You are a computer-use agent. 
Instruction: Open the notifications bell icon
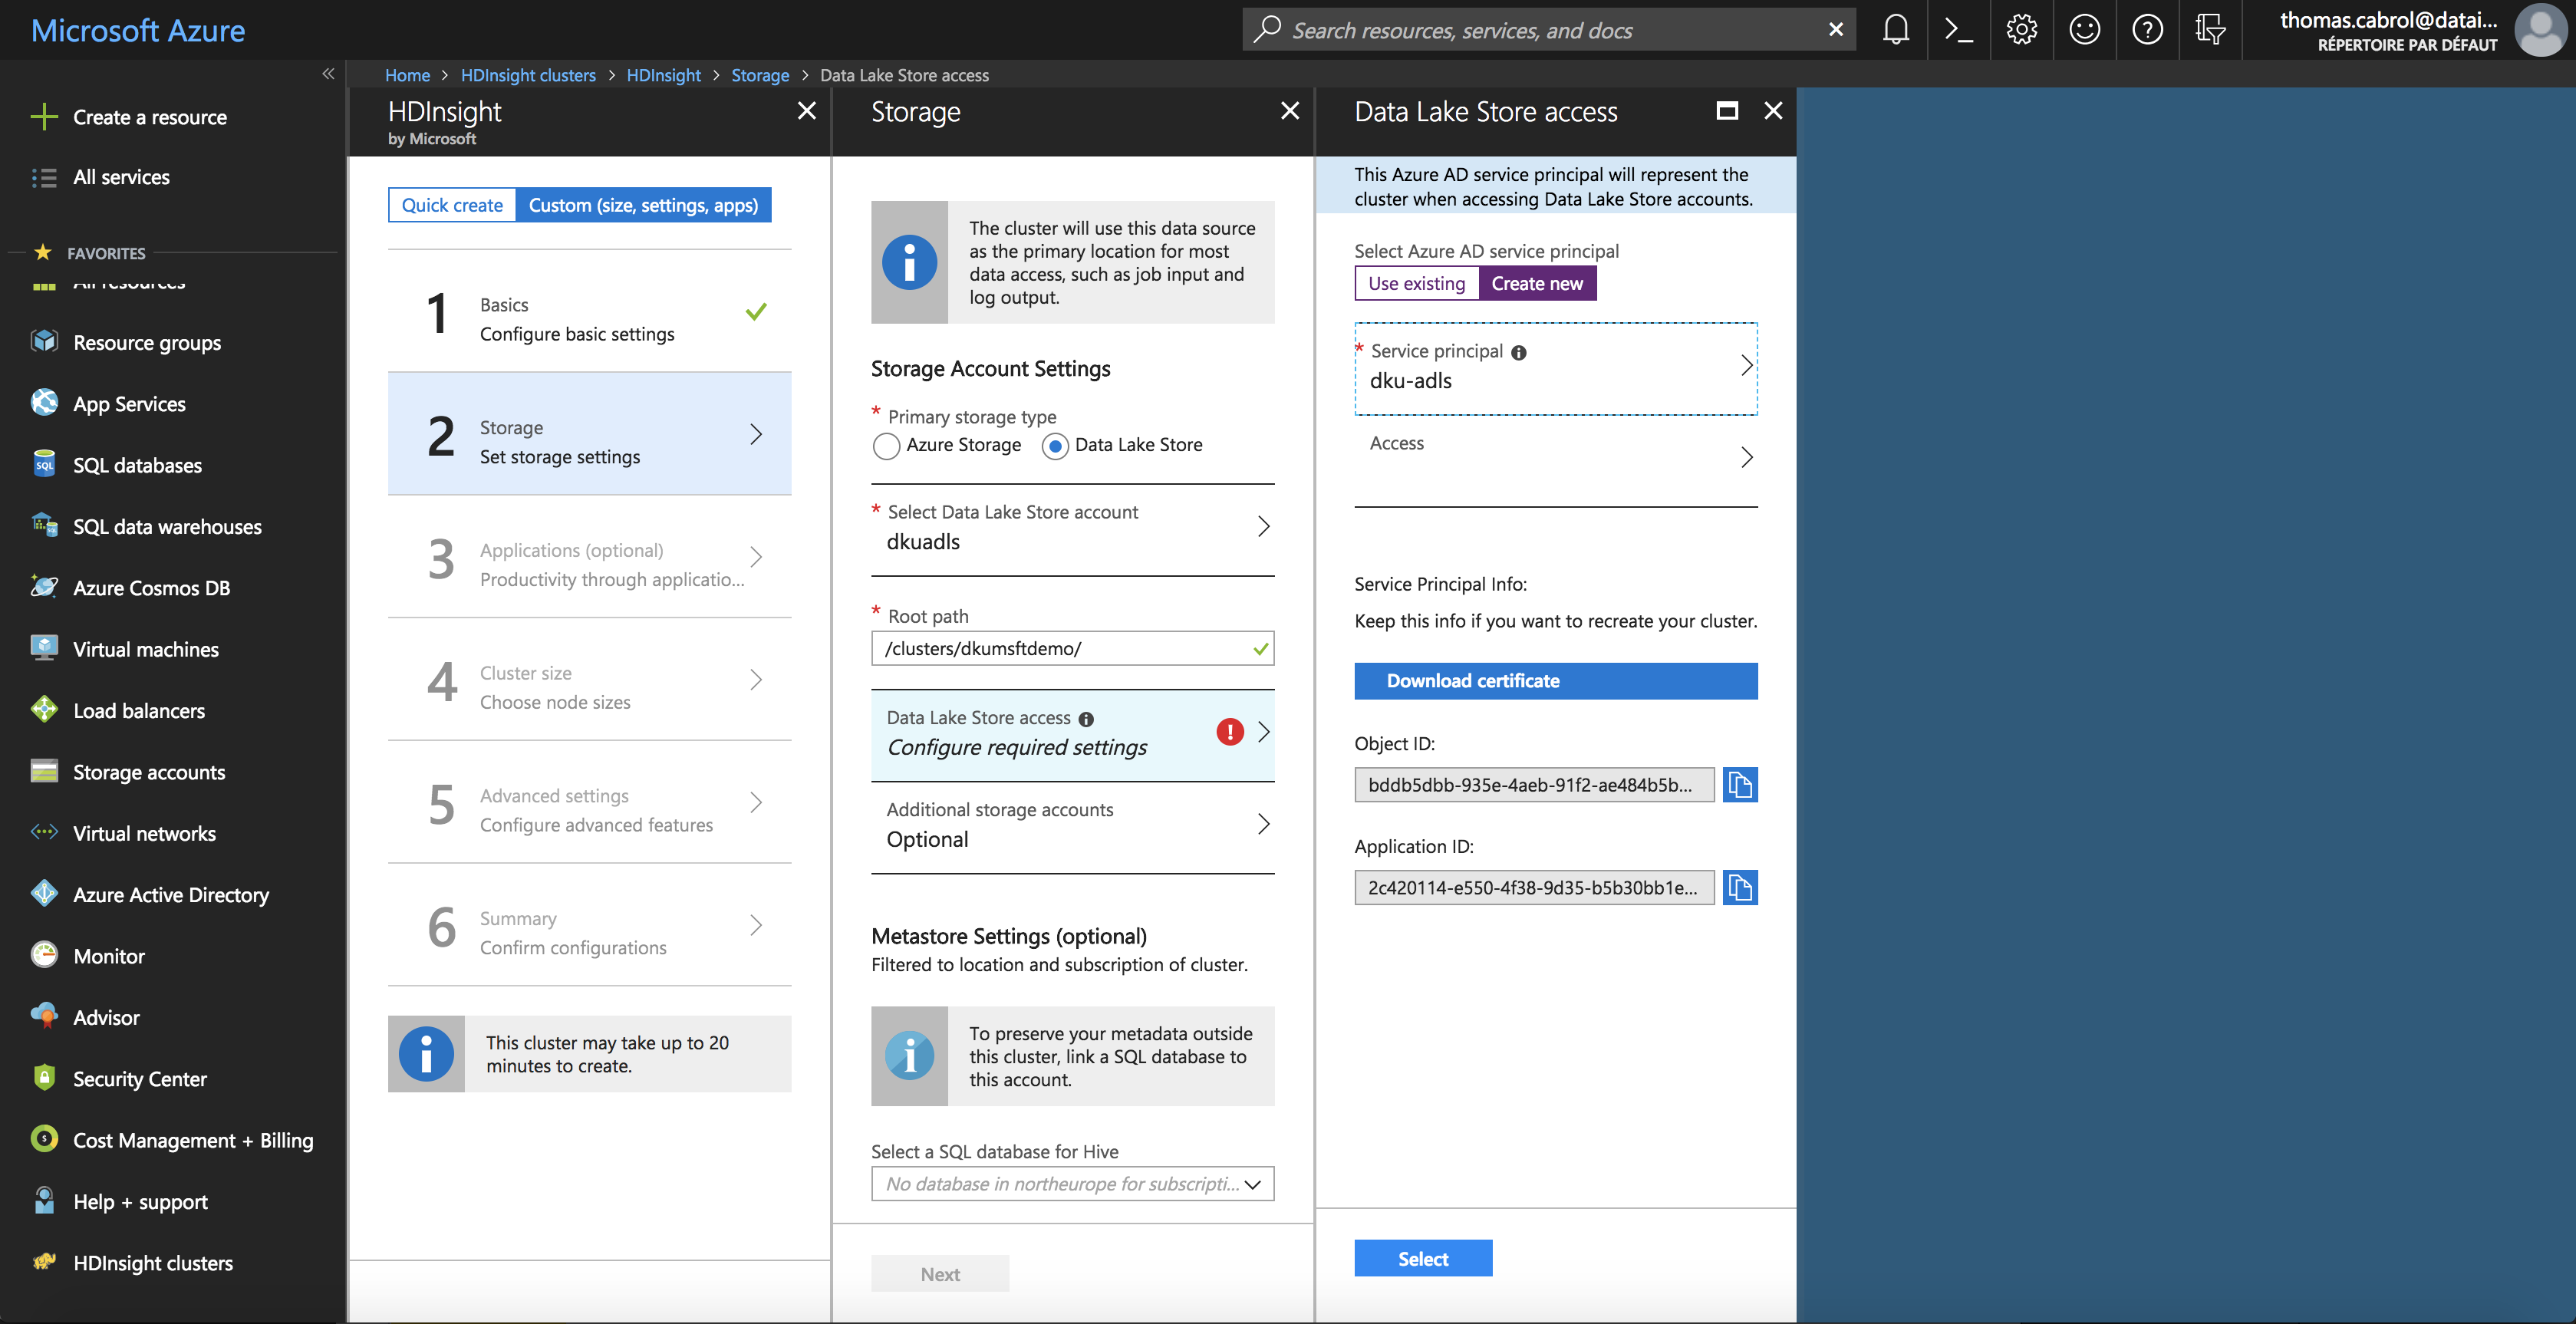click(x=1895, y=30)
